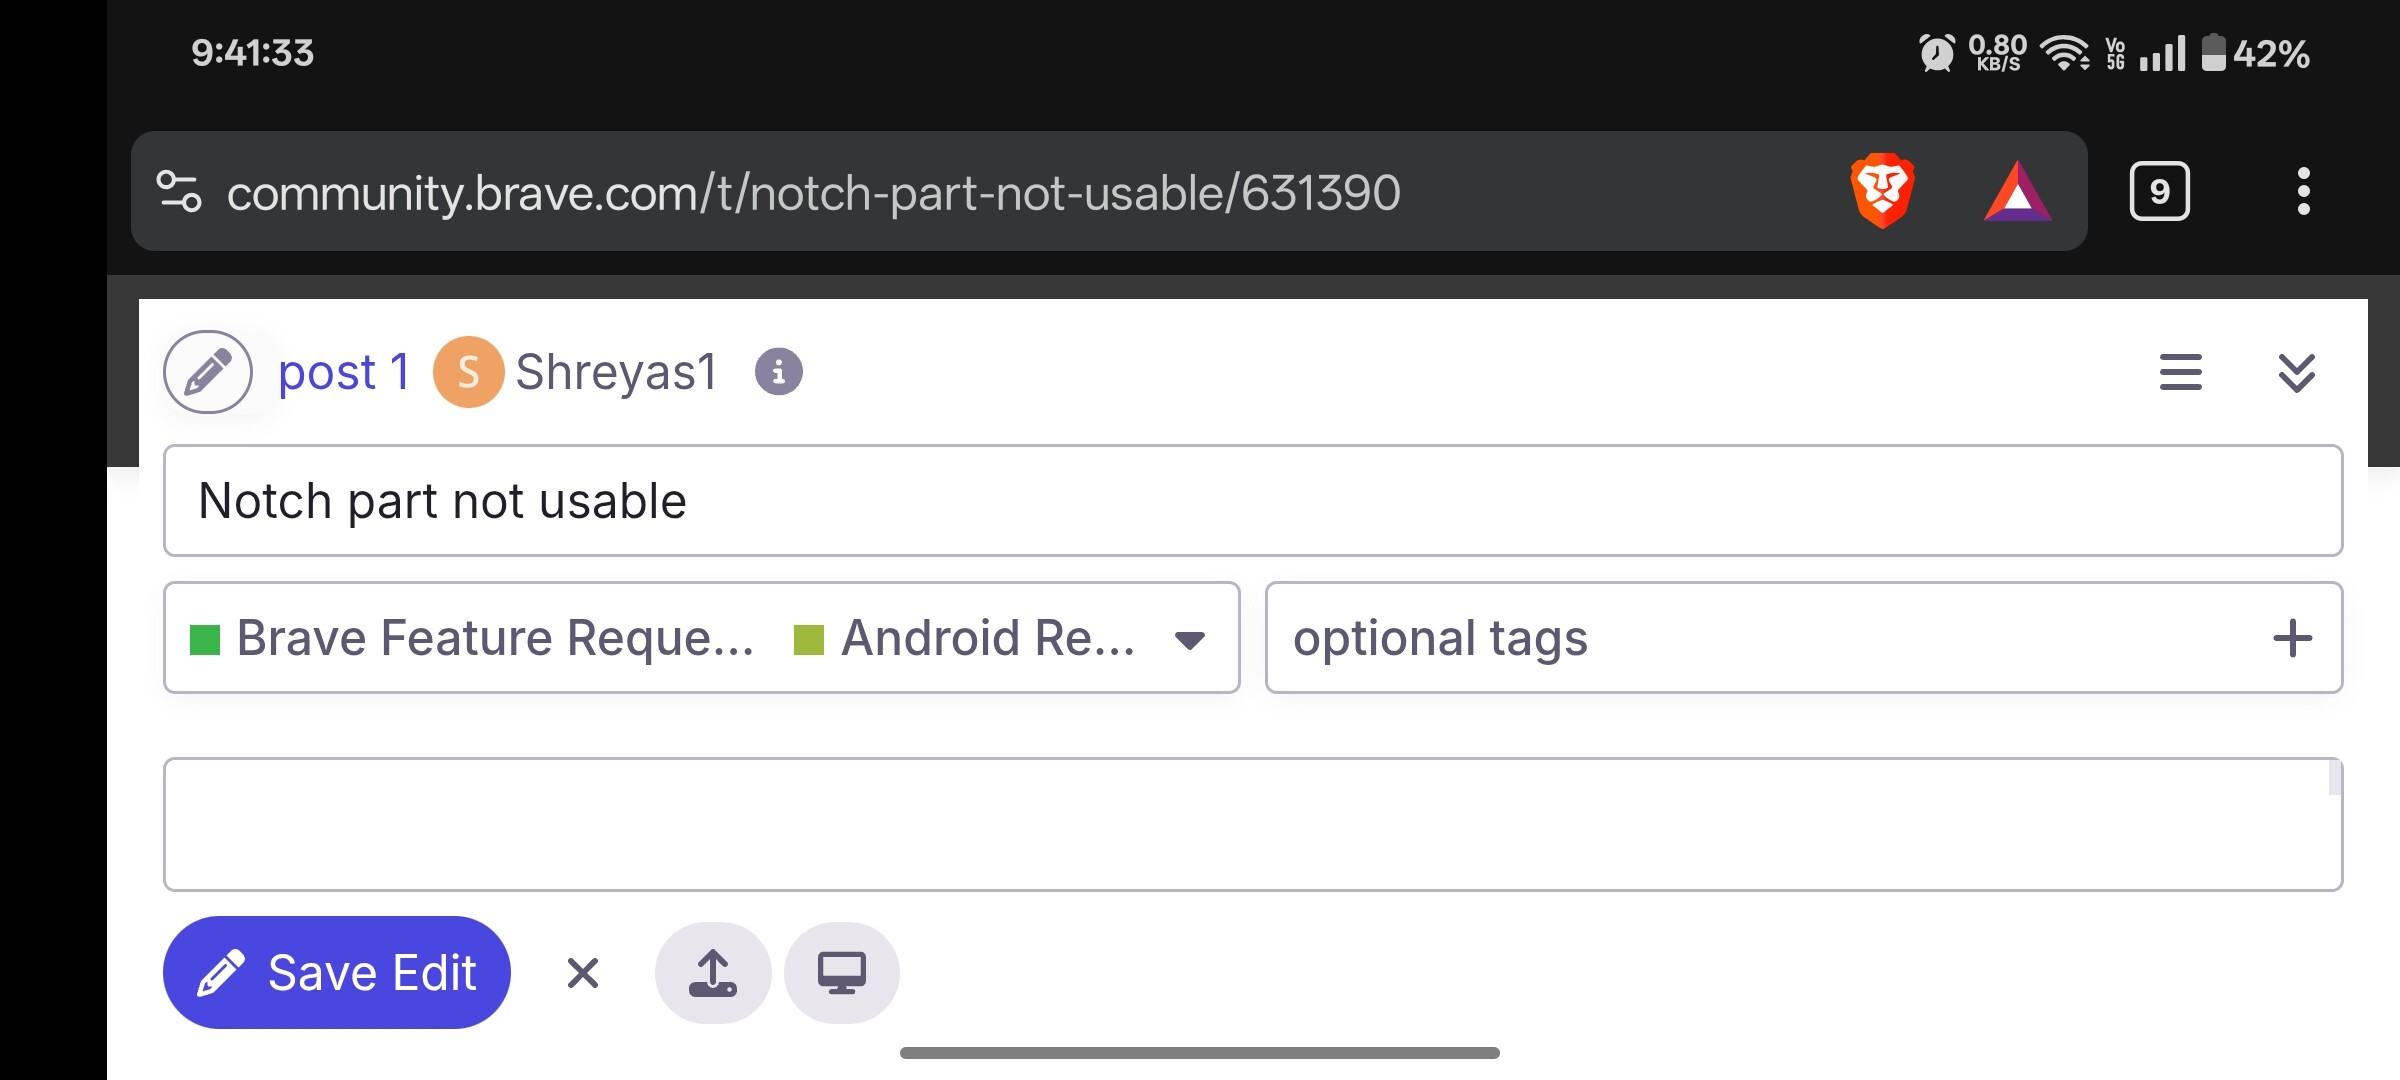Collapse composer with double chevron

[2296, 372]
